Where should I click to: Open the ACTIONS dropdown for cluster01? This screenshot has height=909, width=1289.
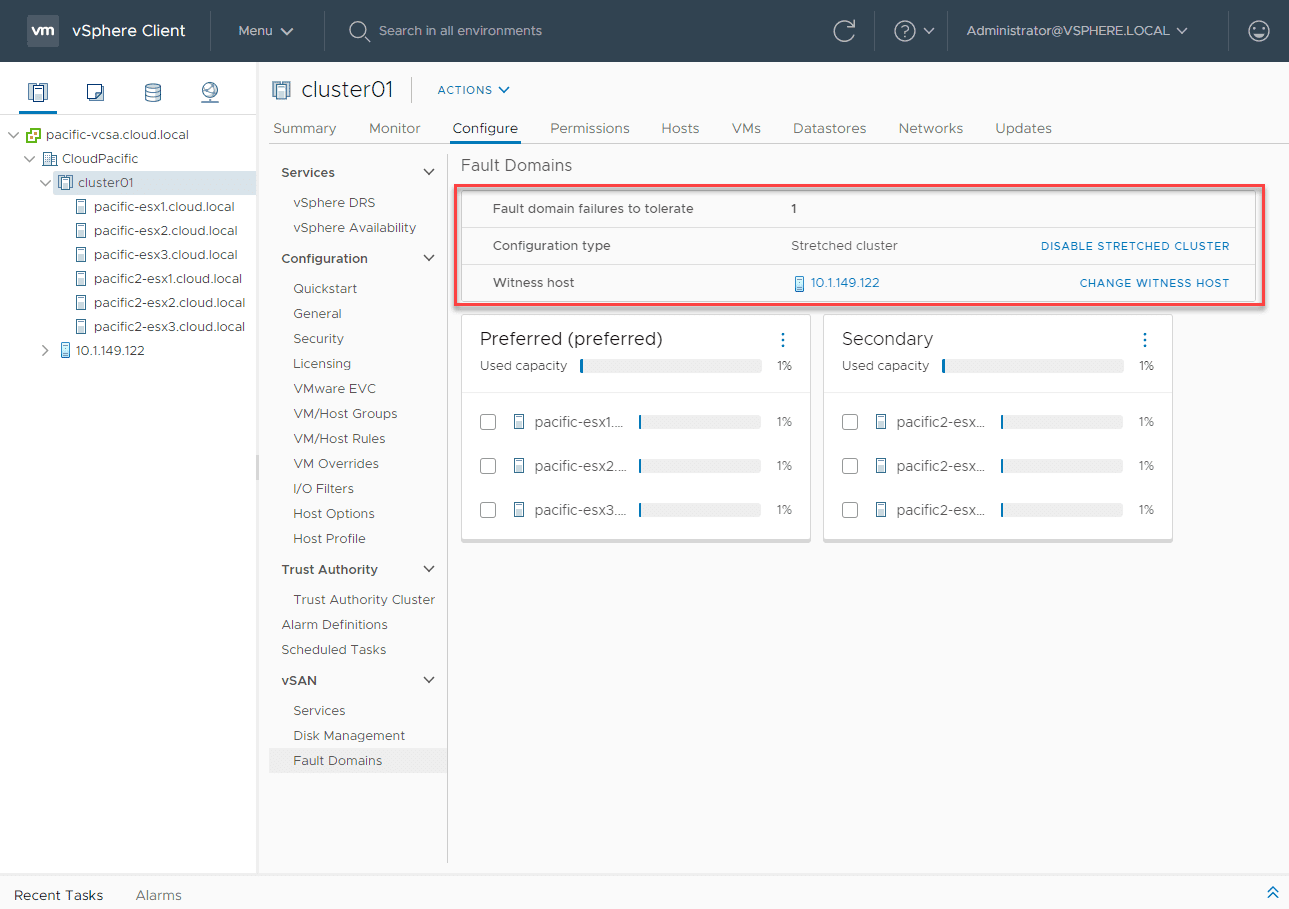pyautogui.click(x=471, y=89)
